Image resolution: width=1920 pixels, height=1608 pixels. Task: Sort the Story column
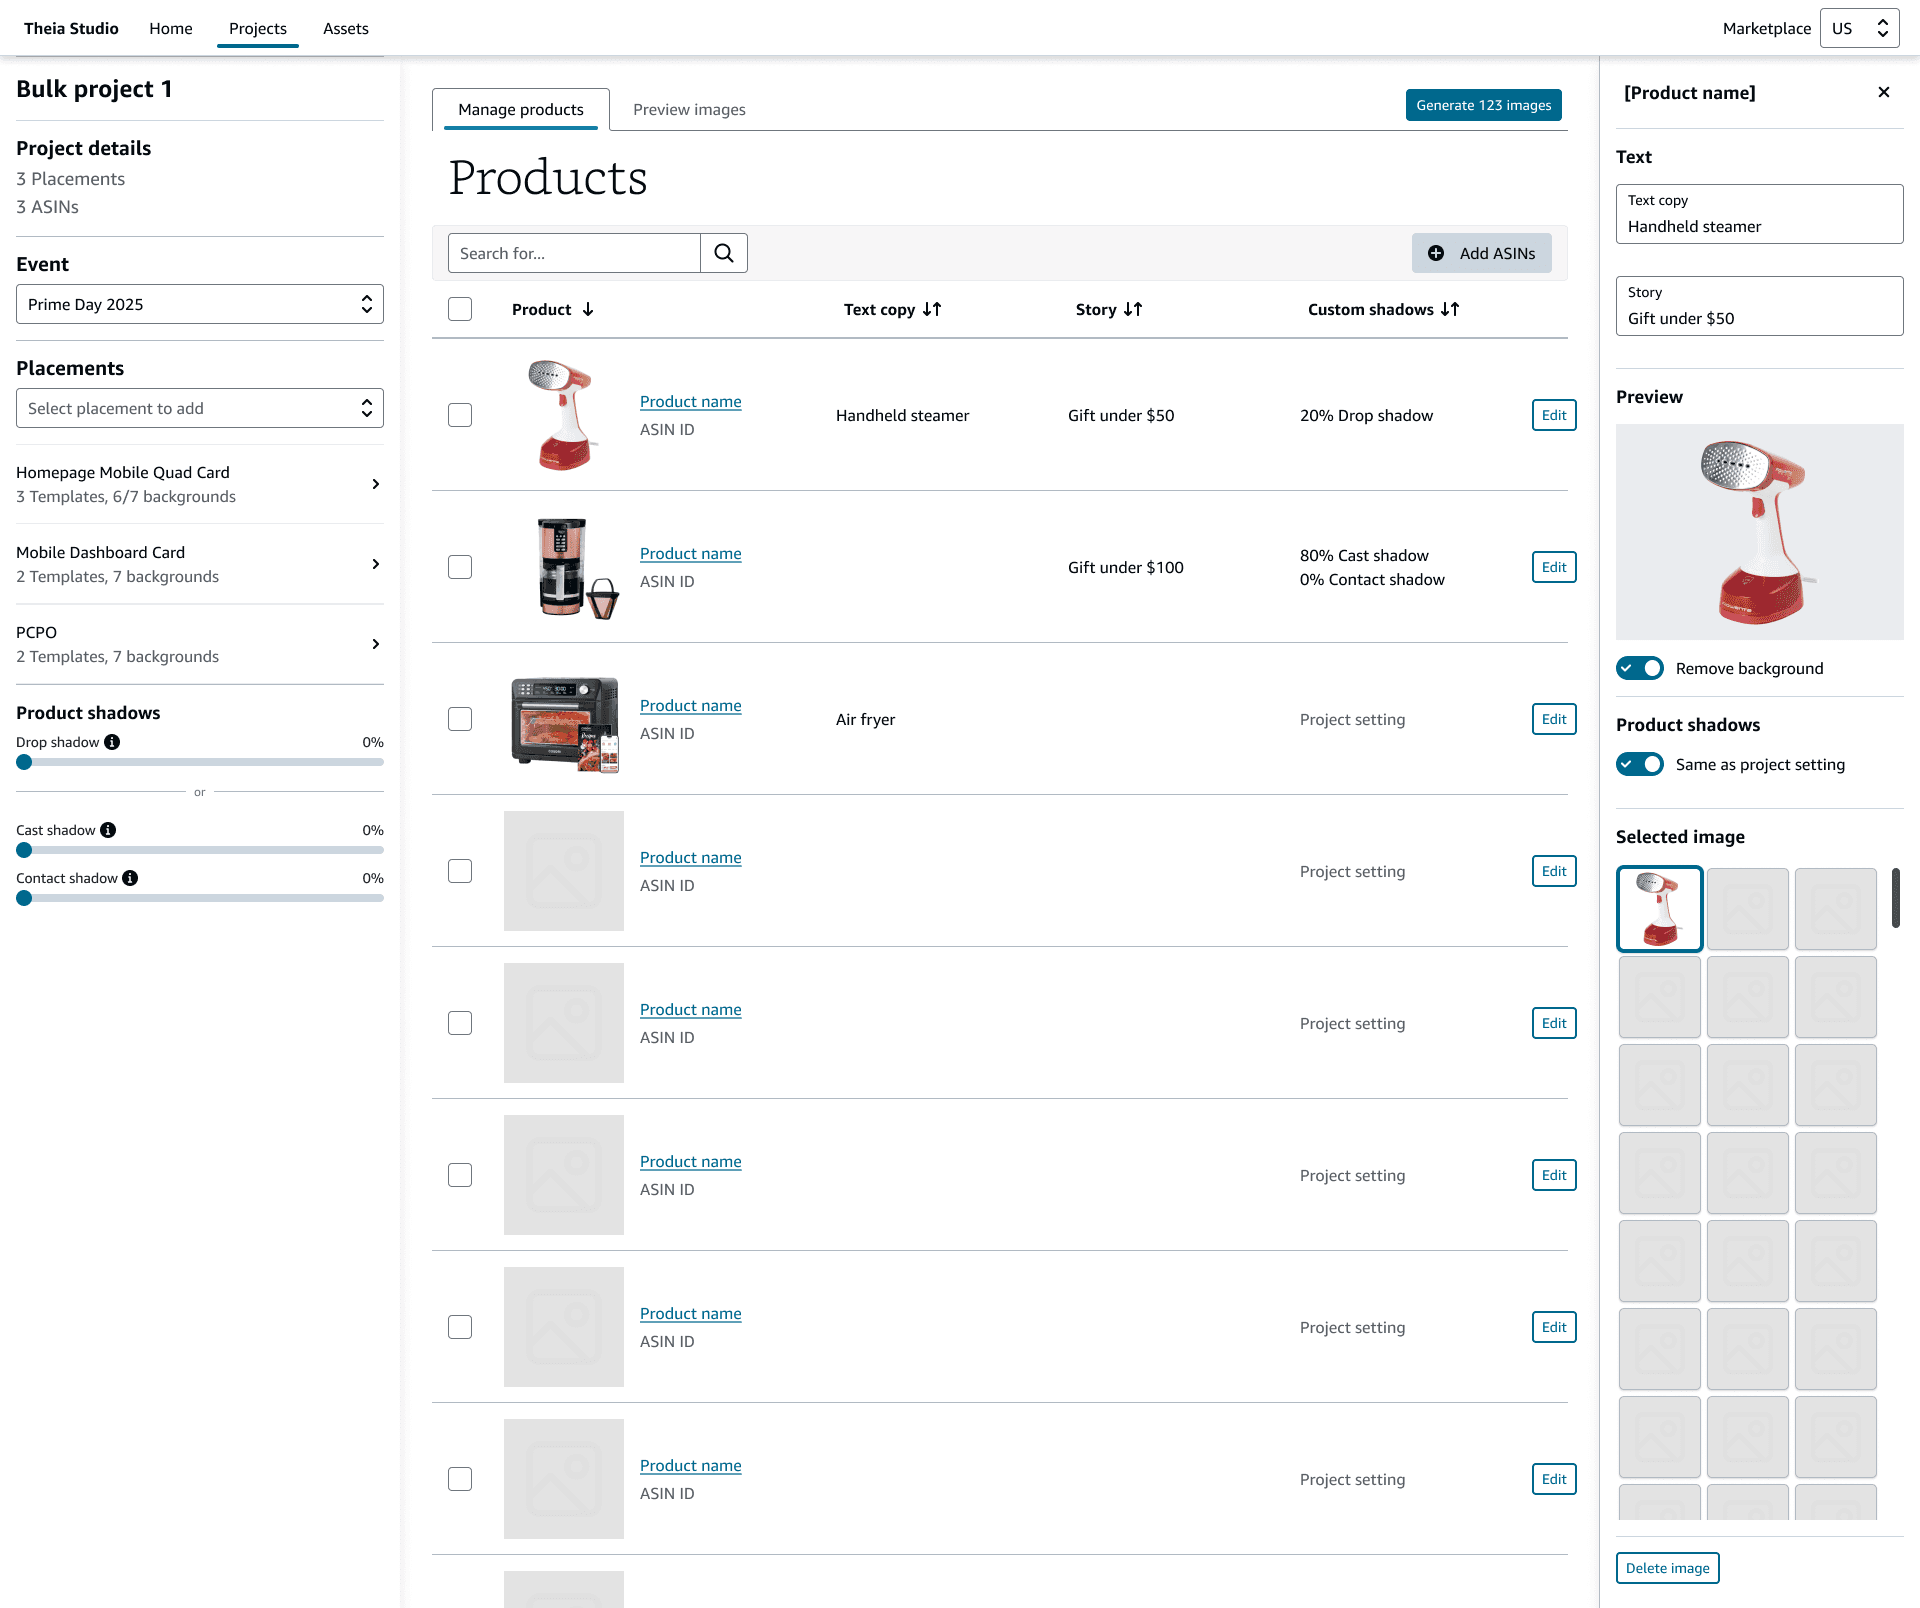click(1133, 309)
